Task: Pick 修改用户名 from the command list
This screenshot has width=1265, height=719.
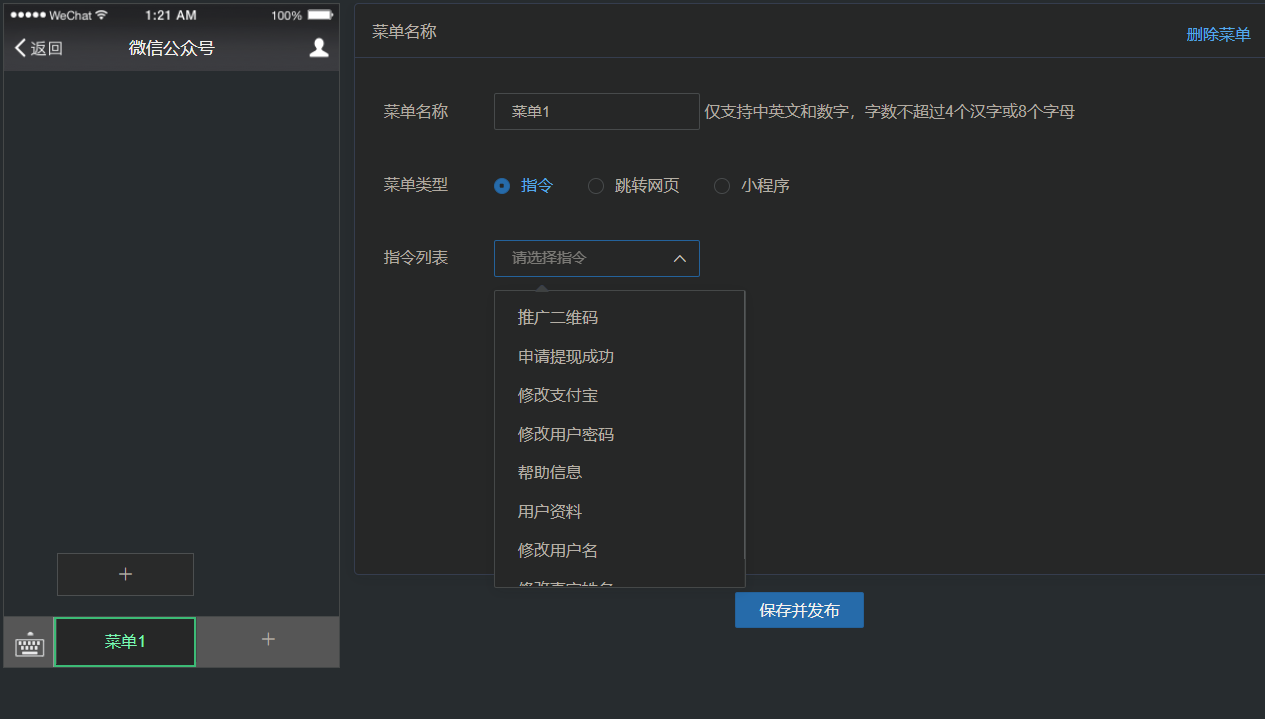Action: pos(620,551)
